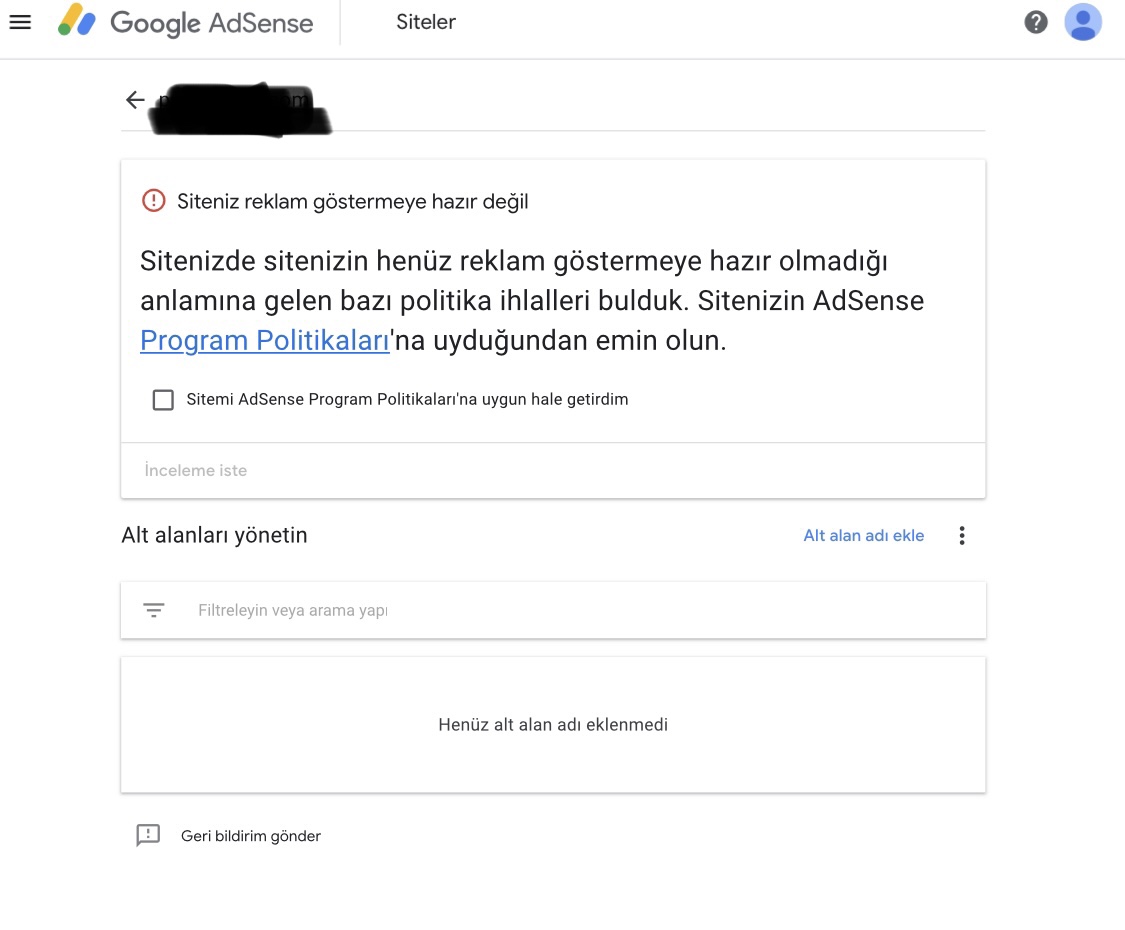Open the help question mark icon
This screenshot has height=930, width=1125.
pos(1035,22)
